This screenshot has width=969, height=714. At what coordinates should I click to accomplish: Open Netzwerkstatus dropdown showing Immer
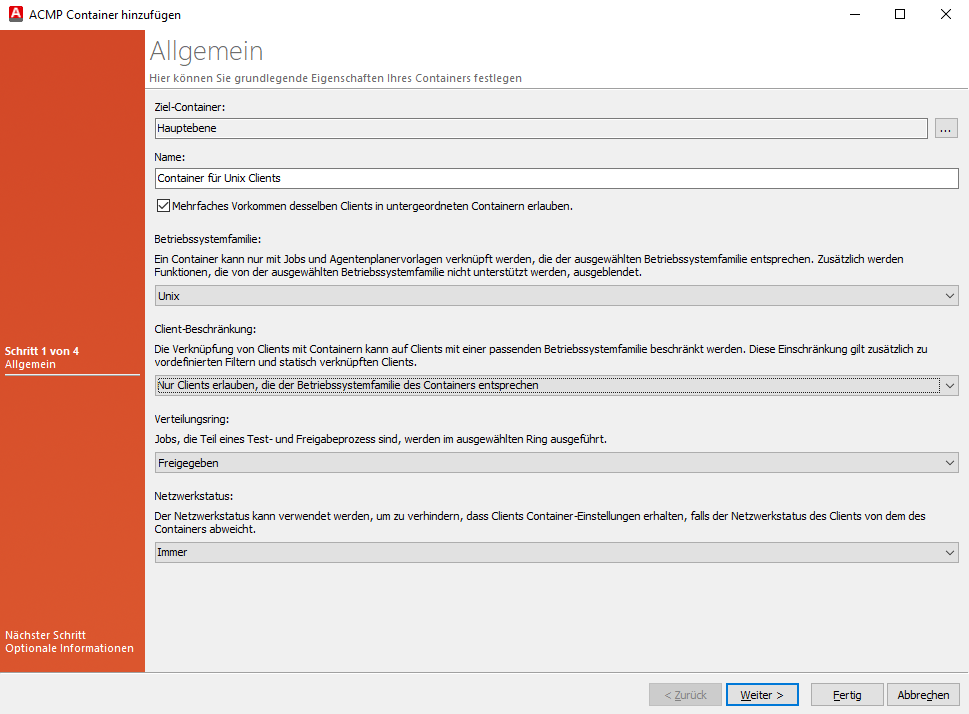pyautogui.click(x=556, y=552)
